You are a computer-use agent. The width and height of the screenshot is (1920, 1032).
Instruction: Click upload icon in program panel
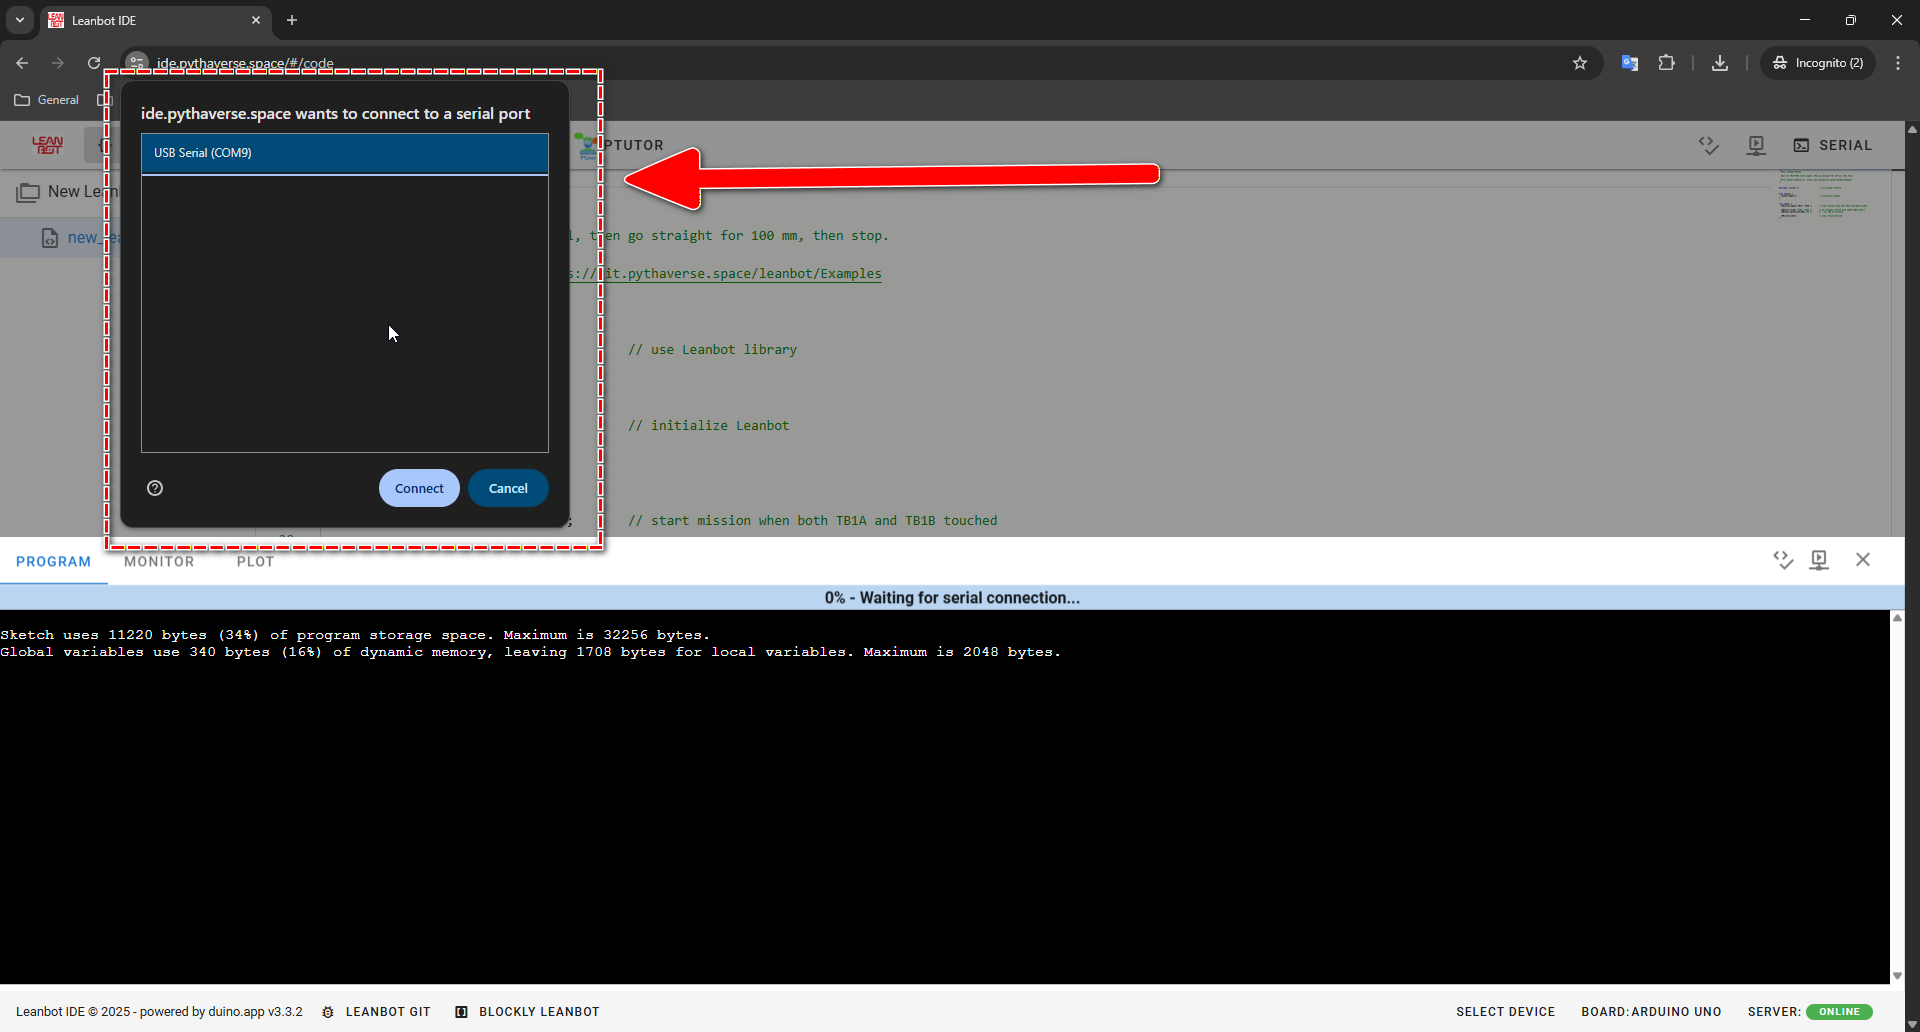pyautogui.click(x=1819, y=560)
